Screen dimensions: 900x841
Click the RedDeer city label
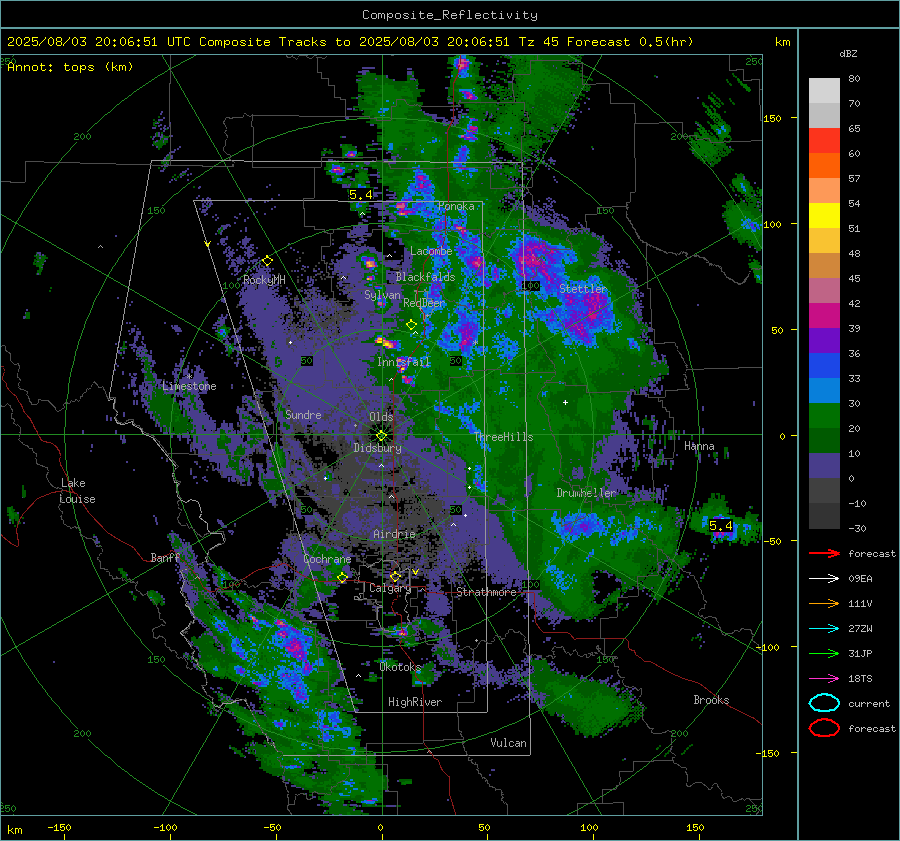pos(424,303)
